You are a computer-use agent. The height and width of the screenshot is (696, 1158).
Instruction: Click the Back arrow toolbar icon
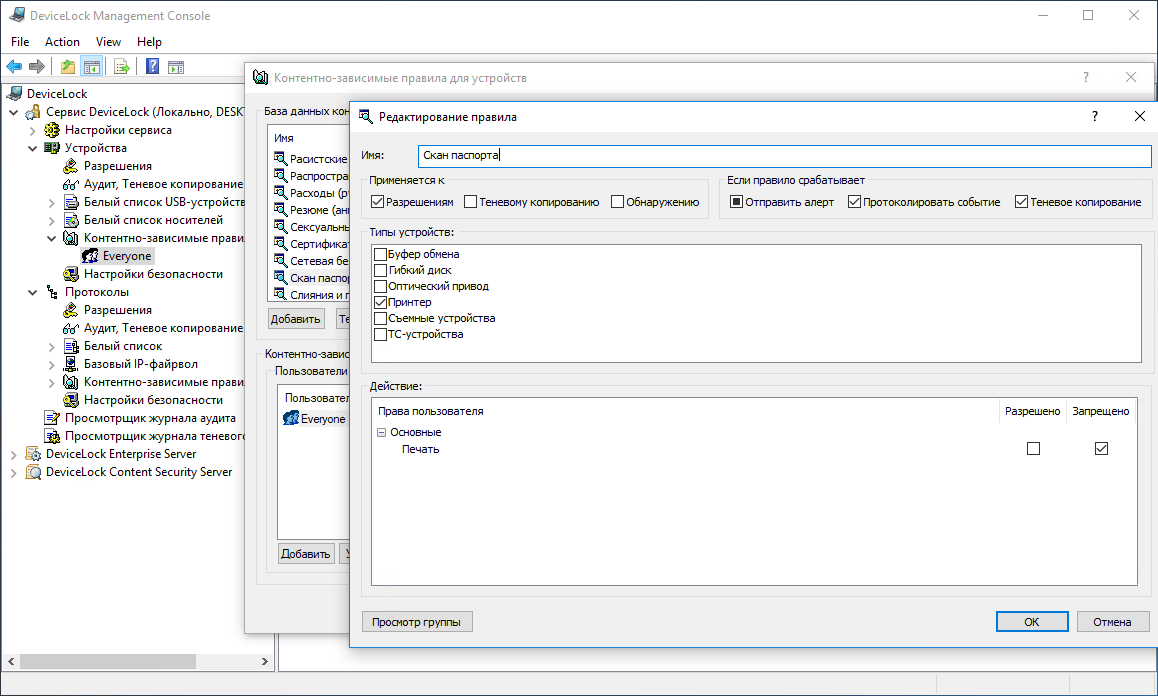click(14, 67)
